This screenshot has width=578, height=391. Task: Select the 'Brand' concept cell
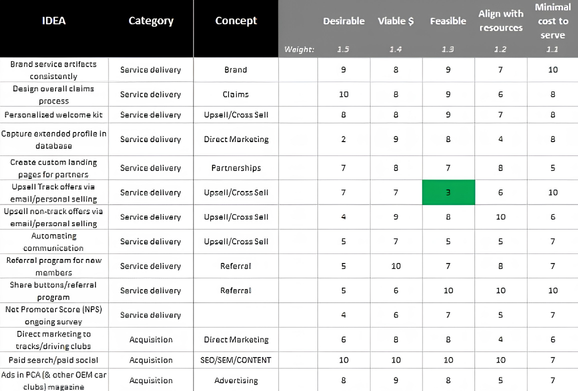click(x=236, y=70)
